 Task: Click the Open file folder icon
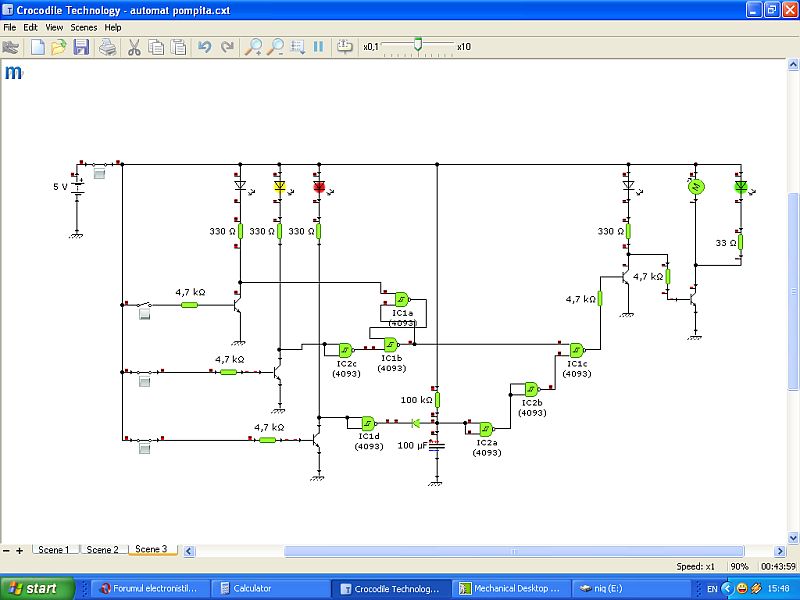point(59,47)
